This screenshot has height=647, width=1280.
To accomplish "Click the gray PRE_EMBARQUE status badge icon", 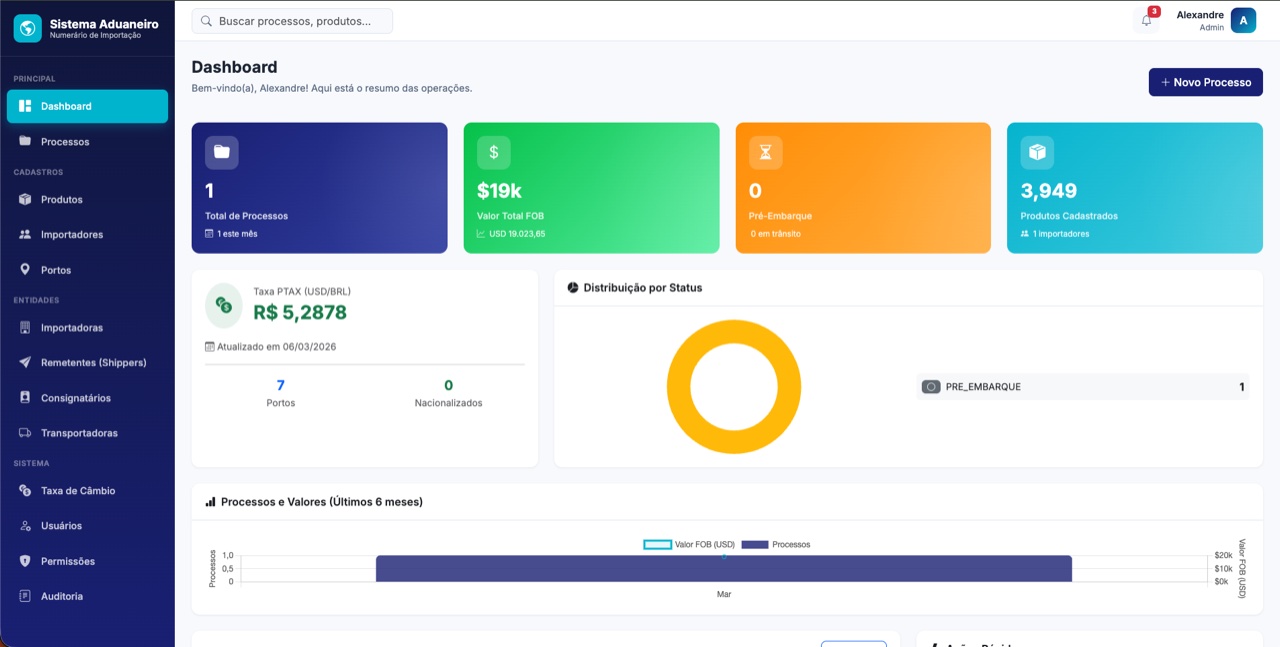I will coord(931,387).
